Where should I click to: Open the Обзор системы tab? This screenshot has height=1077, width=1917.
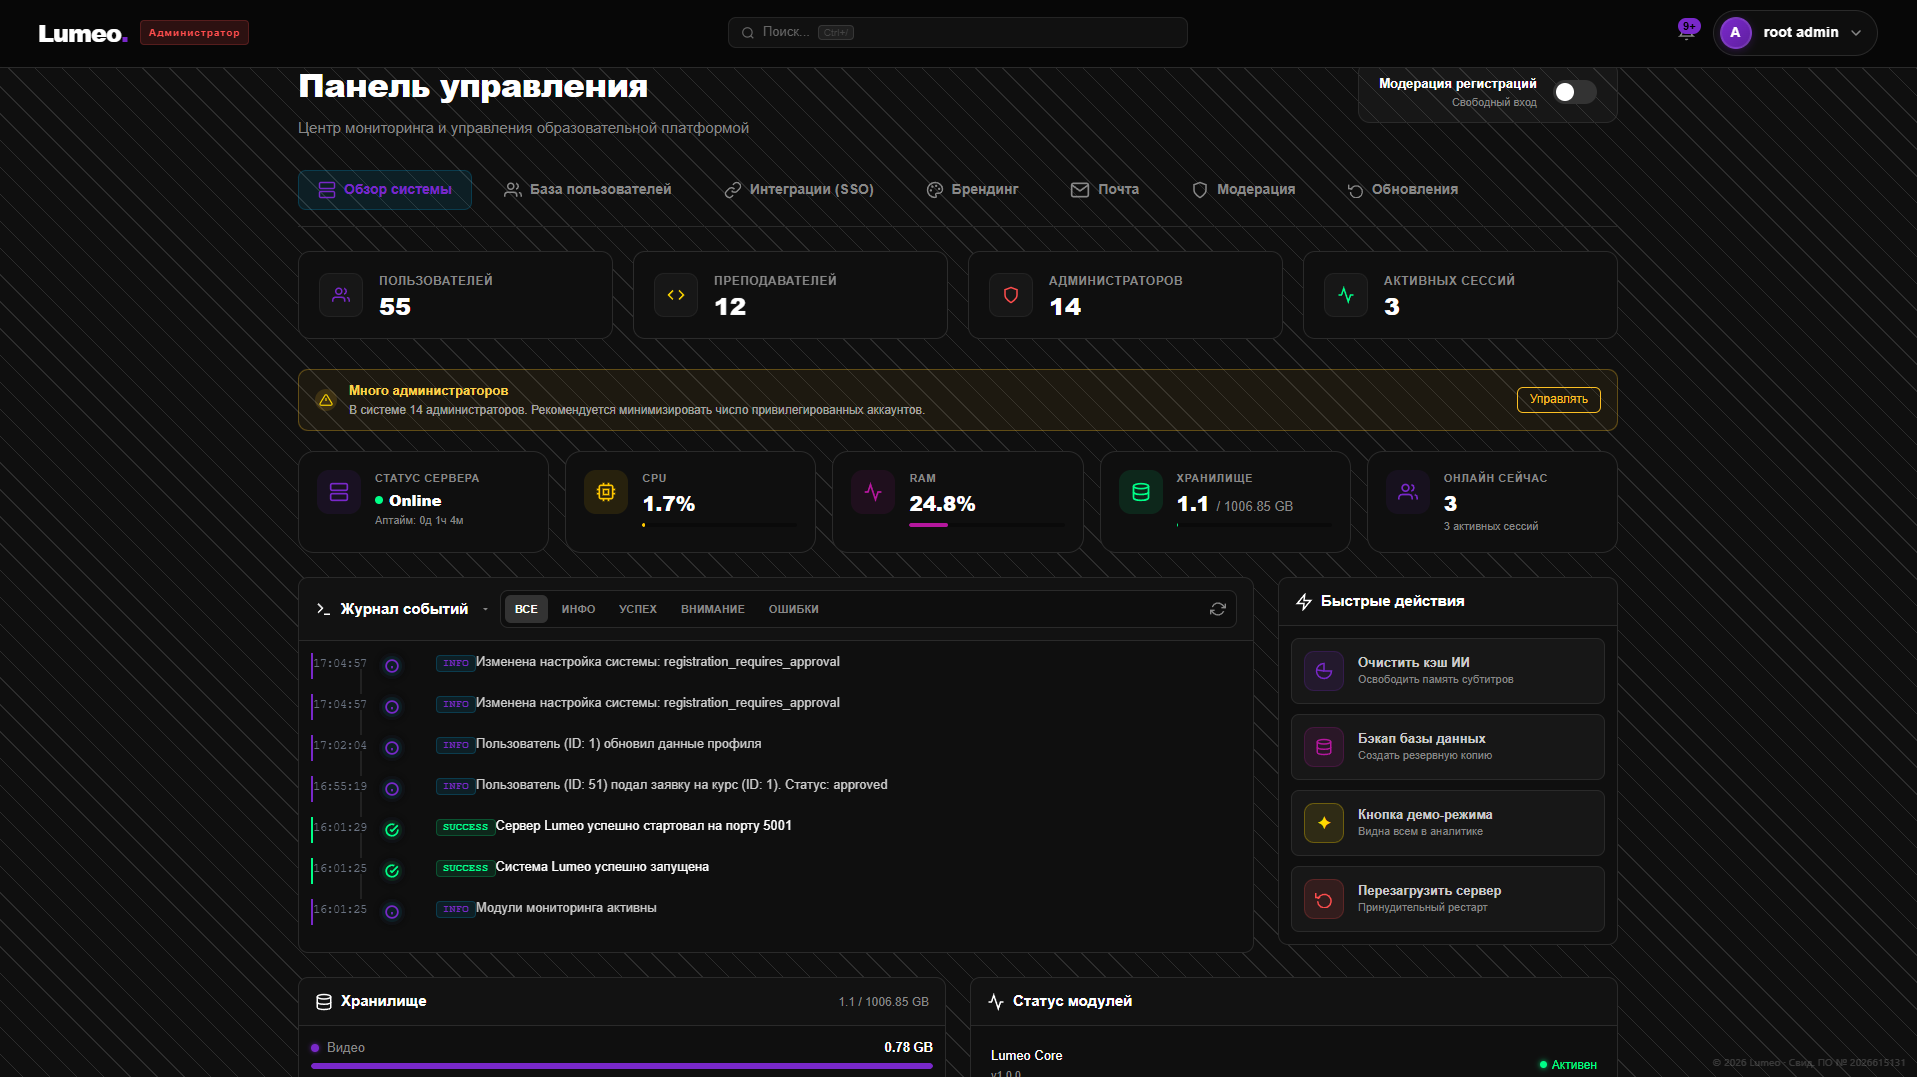point(385,190)
